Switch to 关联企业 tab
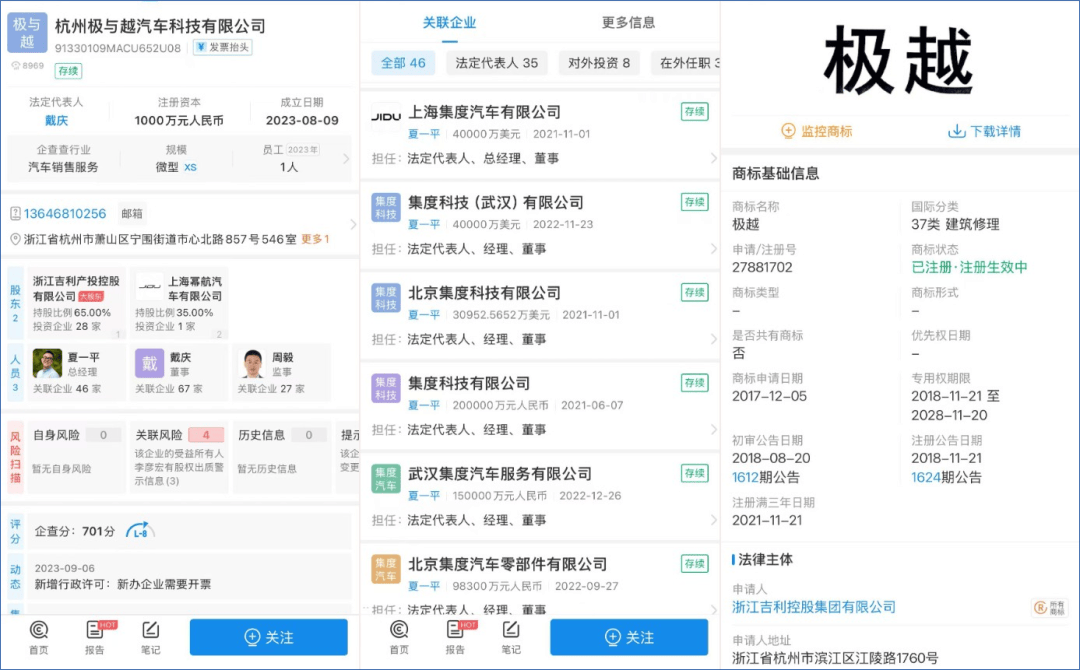Viewport: 1080px width, 670px height. (449, 23)
